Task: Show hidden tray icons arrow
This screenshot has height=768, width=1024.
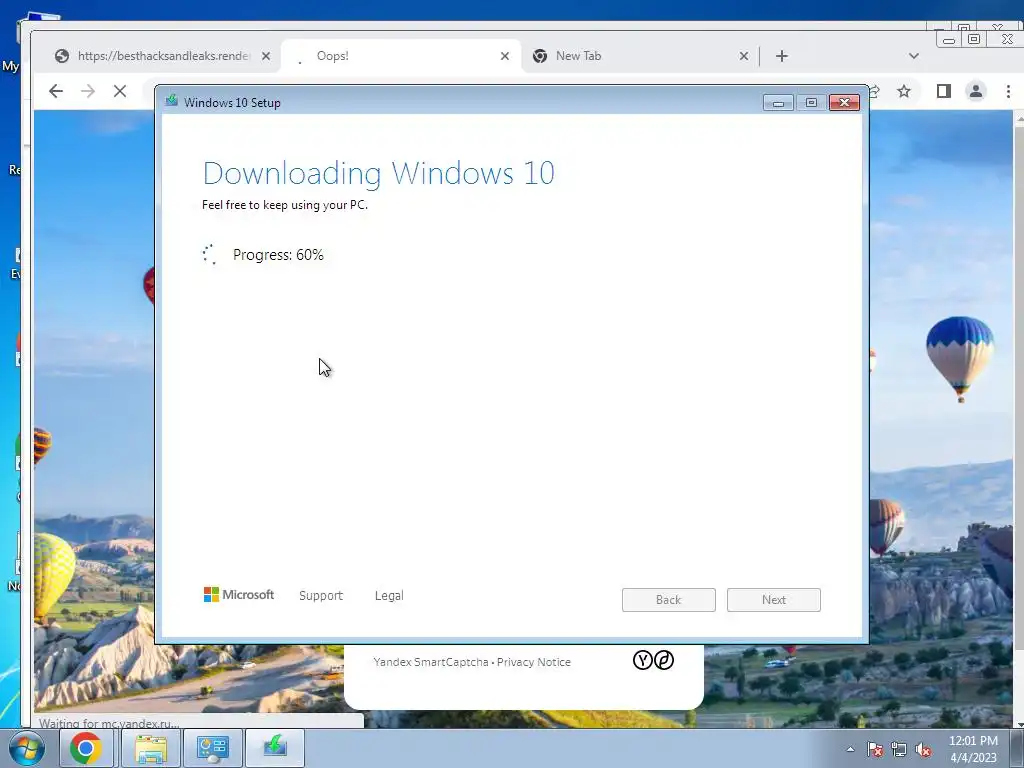Action: [x=850, y=749]
